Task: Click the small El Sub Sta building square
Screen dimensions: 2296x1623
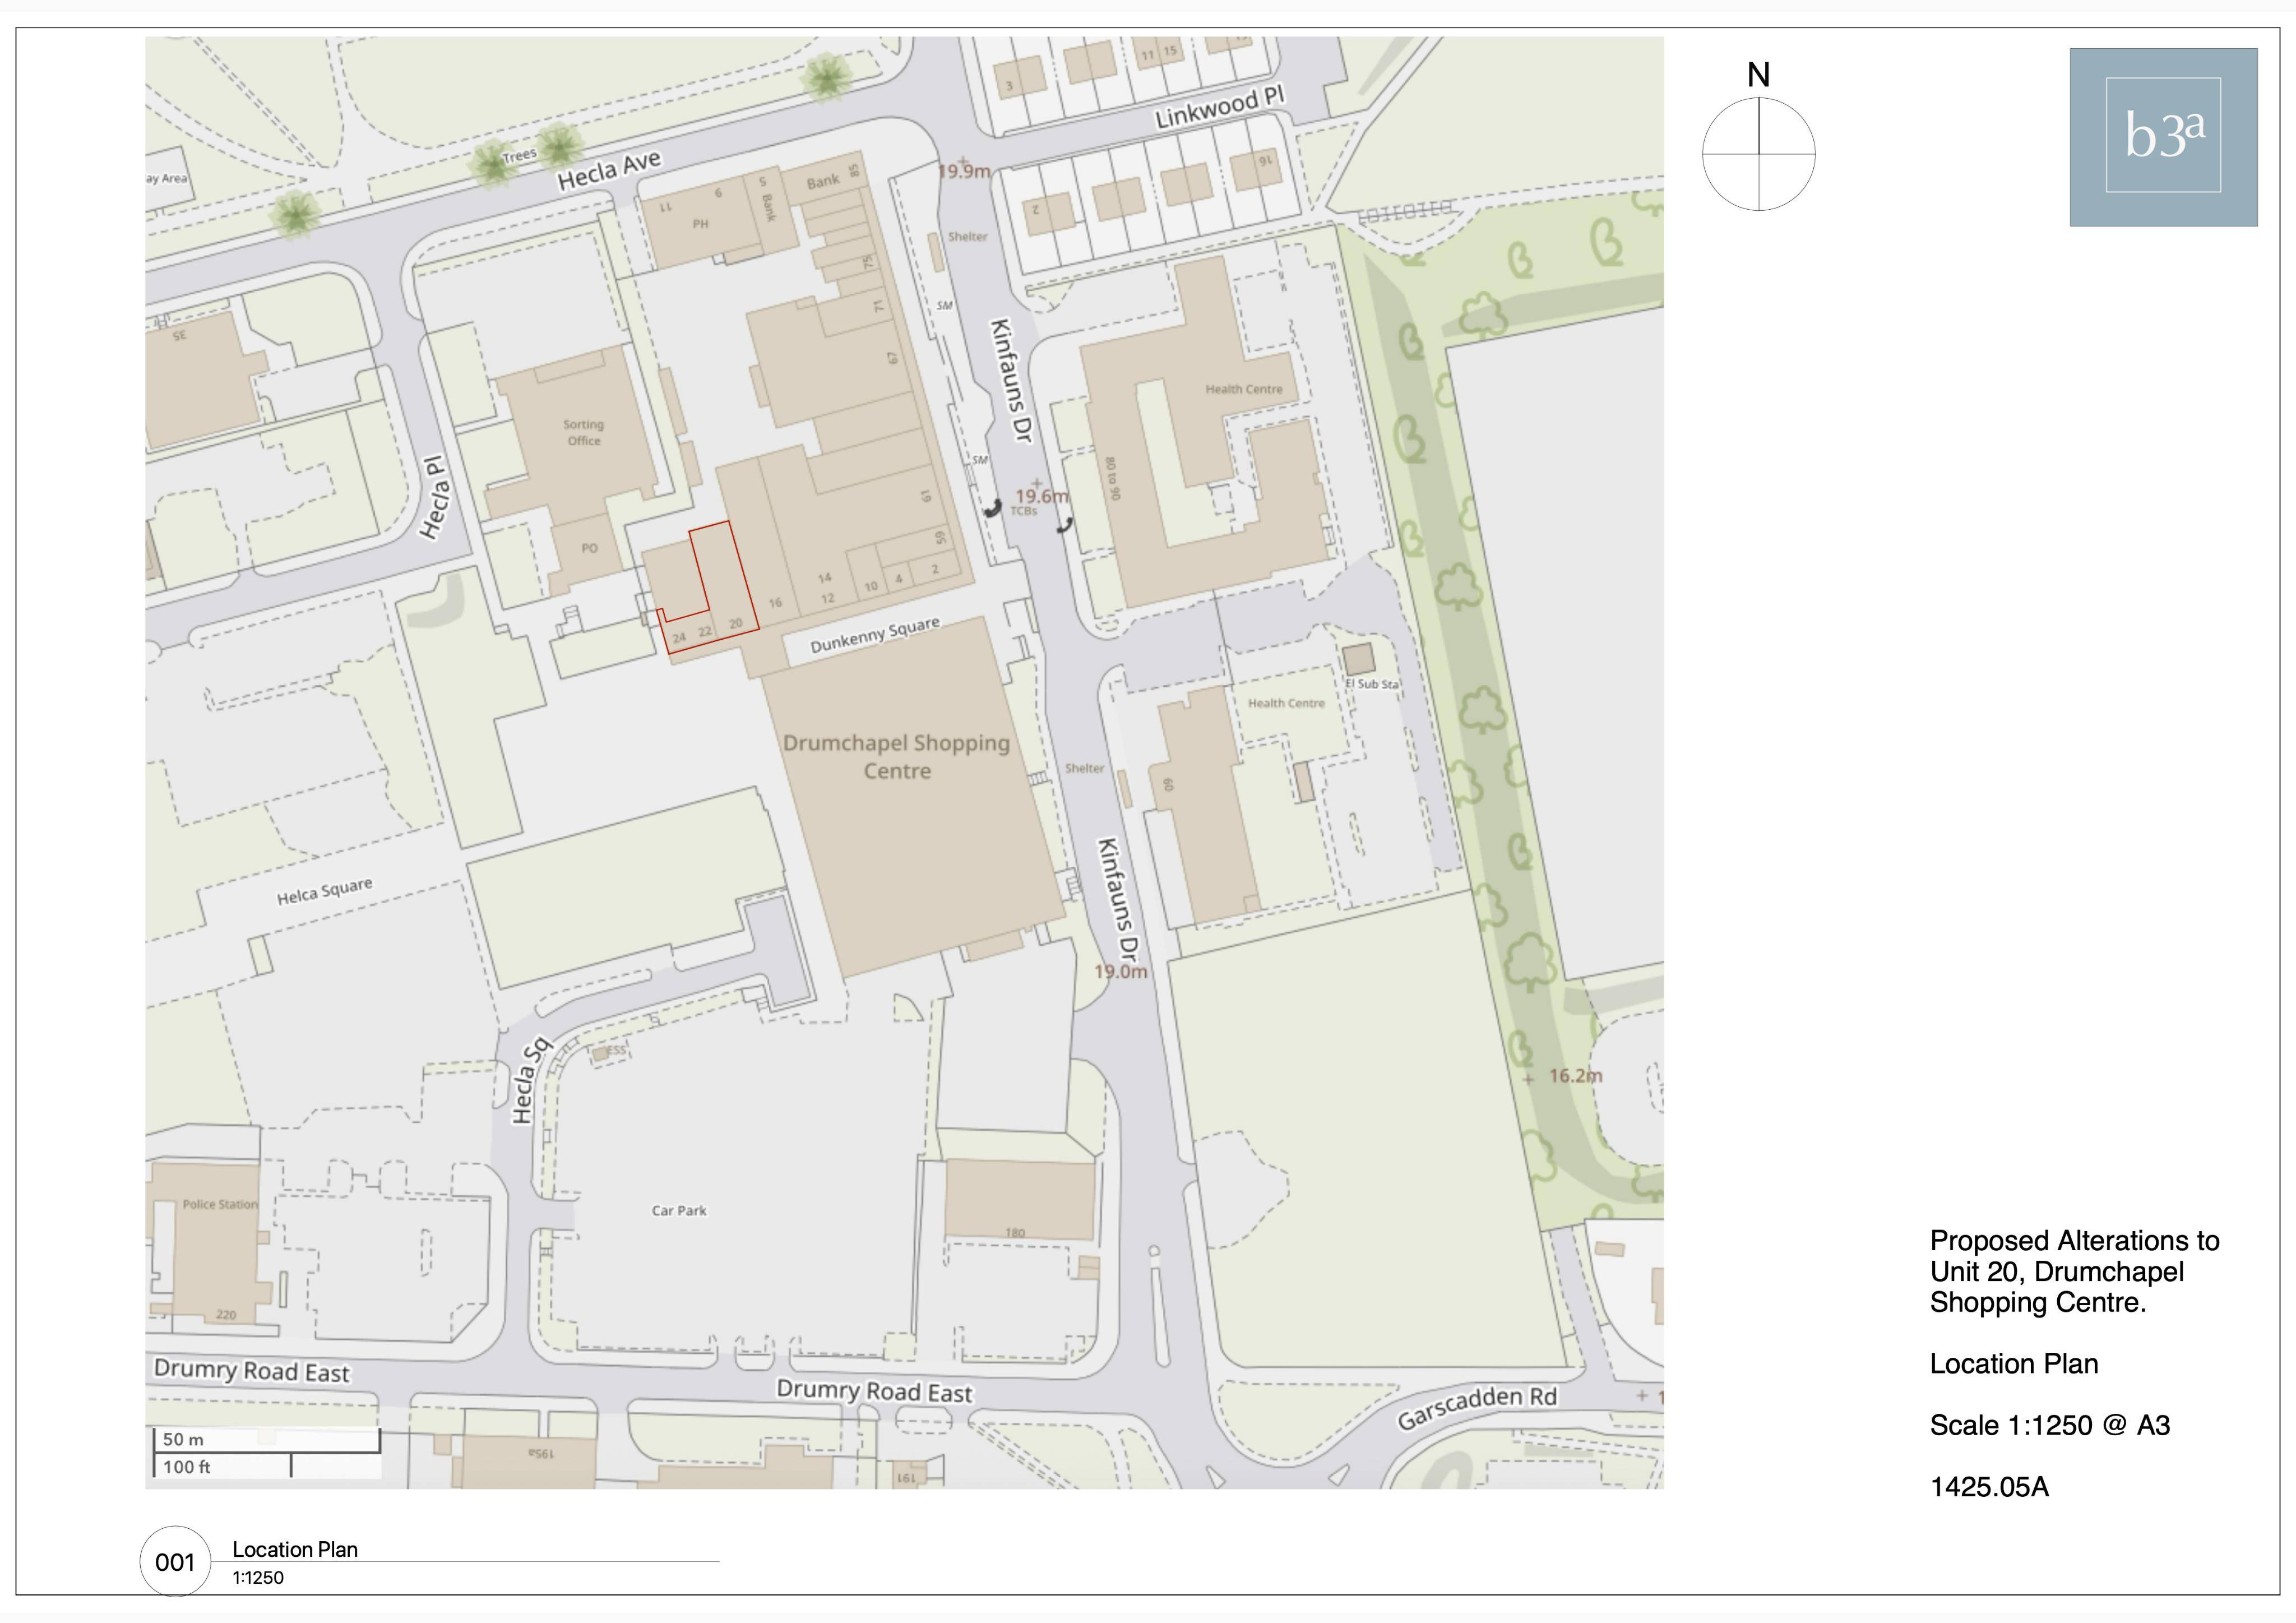Action: pos(1358,660)
